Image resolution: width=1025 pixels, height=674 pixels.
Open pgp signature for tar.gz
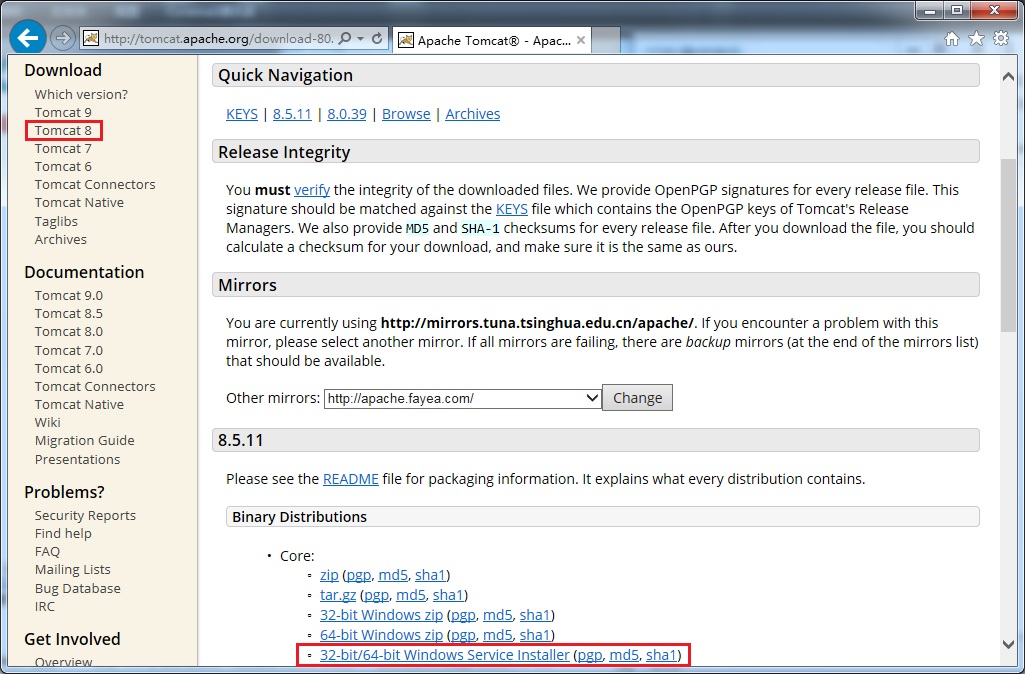(377, 596)
